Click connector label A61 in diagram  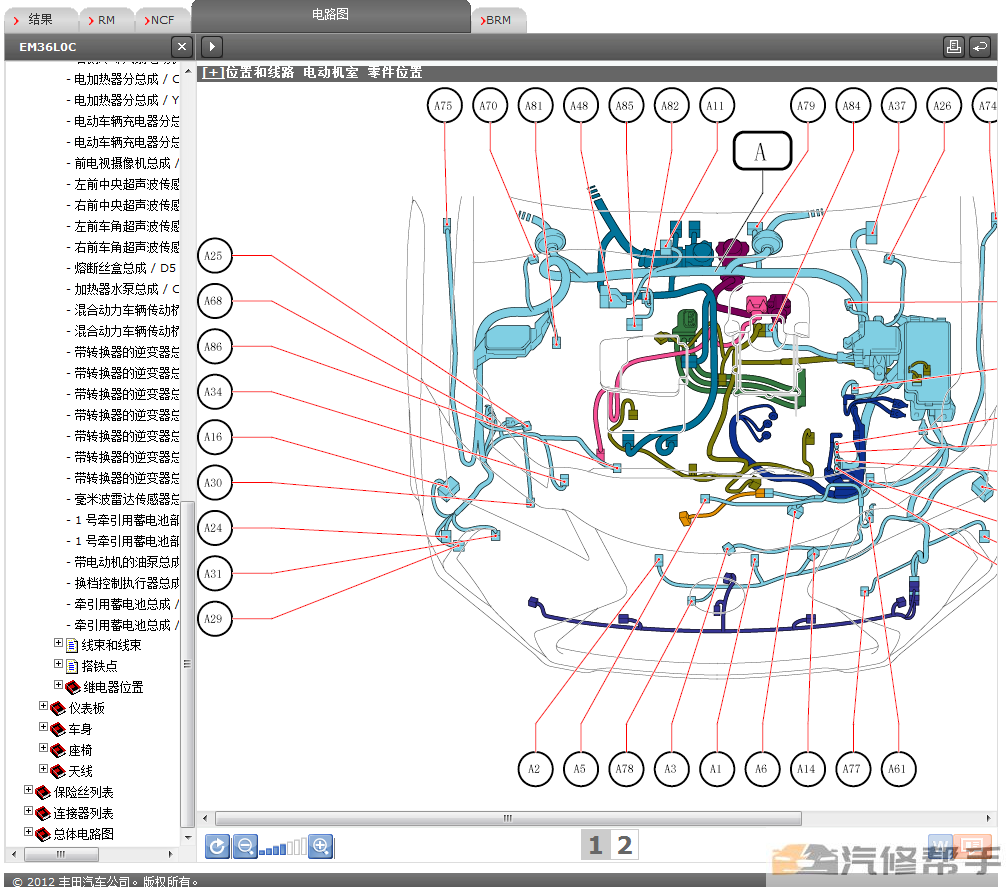898,768
